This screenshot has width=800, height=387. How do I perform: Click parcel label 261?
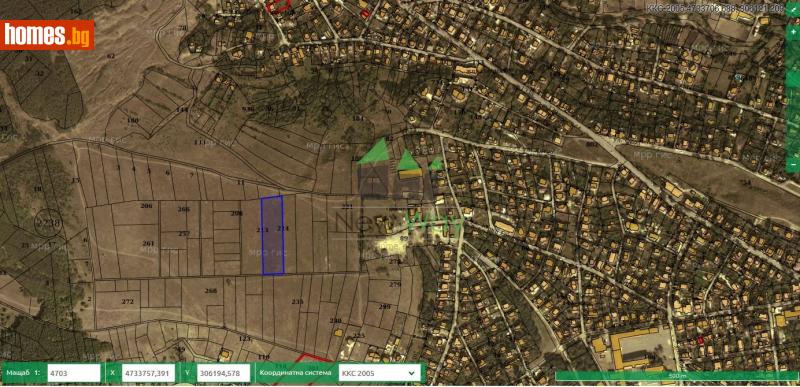pyautogui.click(x=148, y=243)
